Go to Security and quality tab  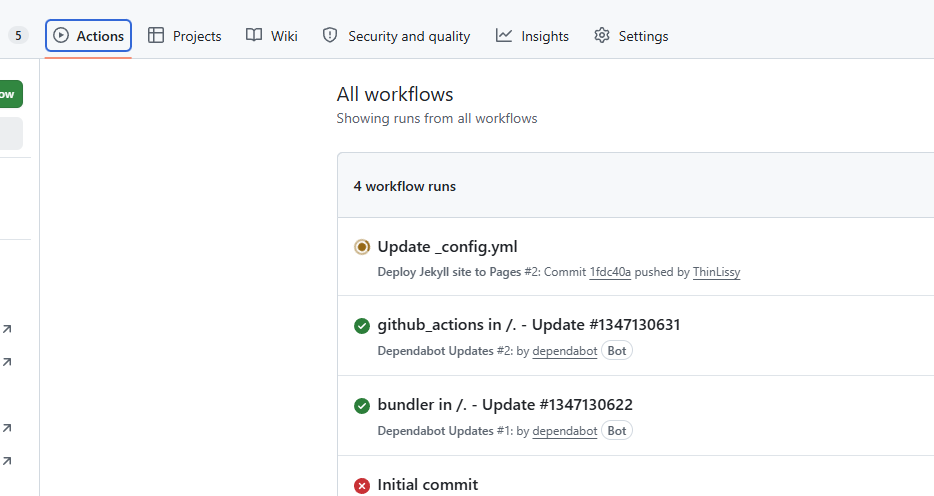click(396, 36)
